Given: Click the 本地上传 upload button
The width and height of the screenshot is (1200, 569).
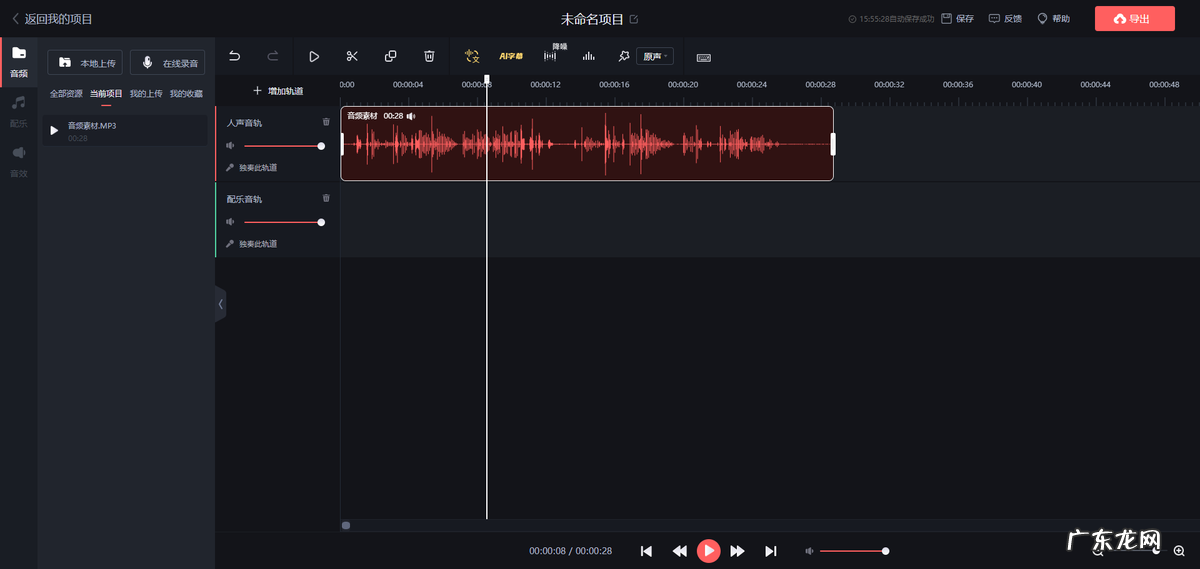Looking at the screenshot, I should (x=85, y=63).
